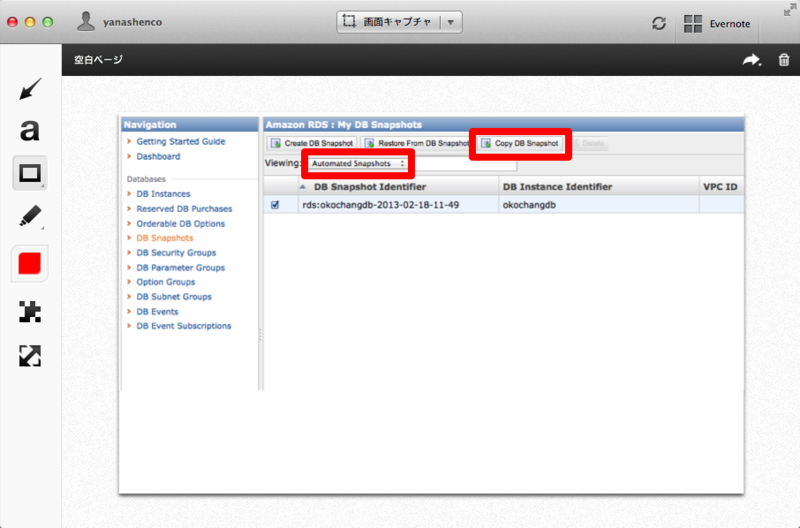The image size is (800, 528).
Task: Open Orderable DB Options link
Action: tap(181, 223)
